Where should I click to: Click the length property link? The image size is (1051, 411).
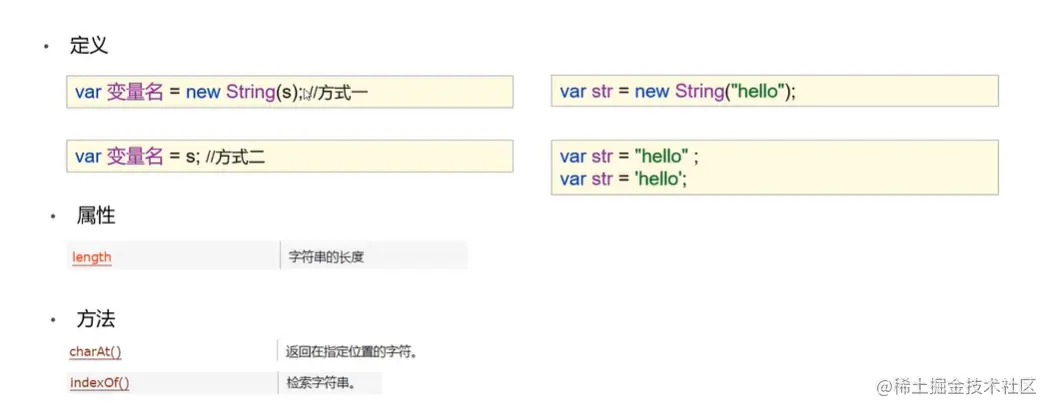pyautogui.click(x=91, y=257)
